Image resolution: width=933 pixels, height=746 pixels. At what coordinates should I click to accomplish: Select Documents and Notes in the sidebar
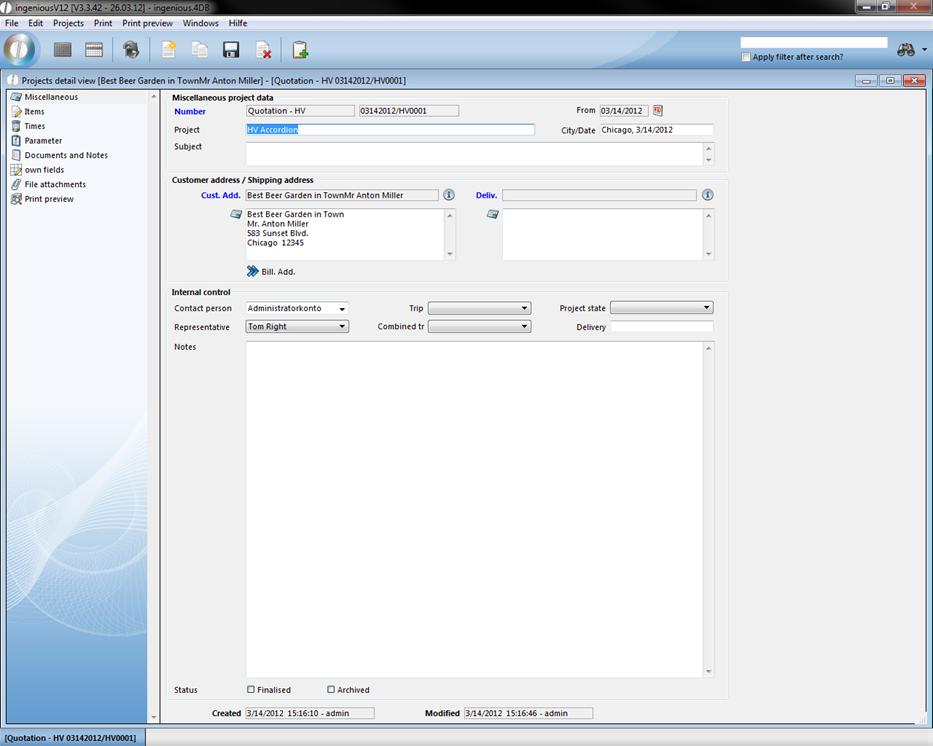coord(66,155)
